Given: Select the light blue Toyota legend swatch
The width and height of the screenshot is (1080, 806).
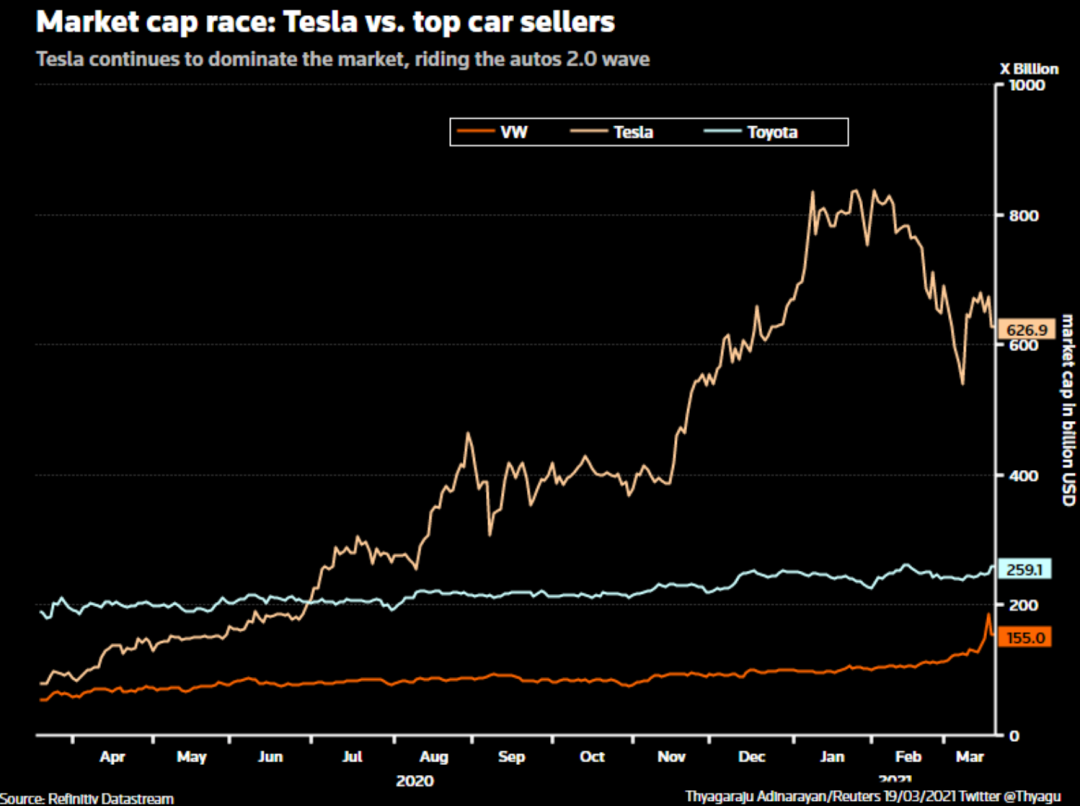Looking at the screenshot, I should 723,132.
